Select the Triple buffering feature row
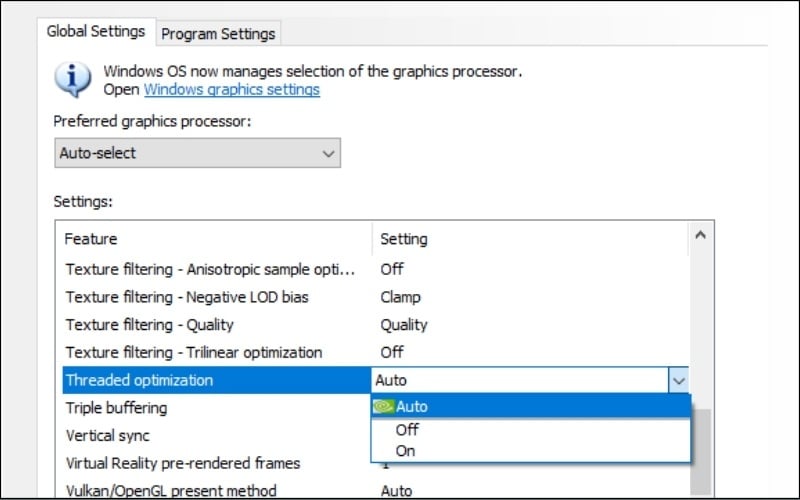Screen dimensions: 800x500 click(116, 408)
